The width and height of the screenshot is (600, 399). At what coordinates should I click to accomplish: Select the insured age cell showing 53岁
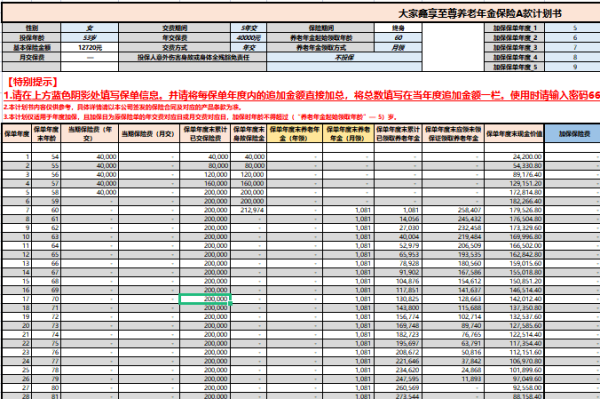(x=90, y=37)
